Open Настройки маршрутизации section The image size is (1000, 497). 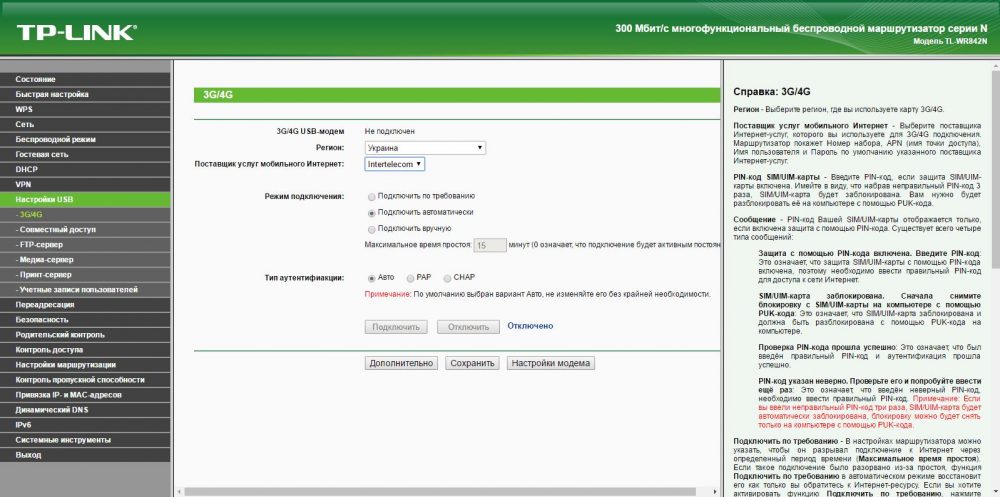coord(85,365)
